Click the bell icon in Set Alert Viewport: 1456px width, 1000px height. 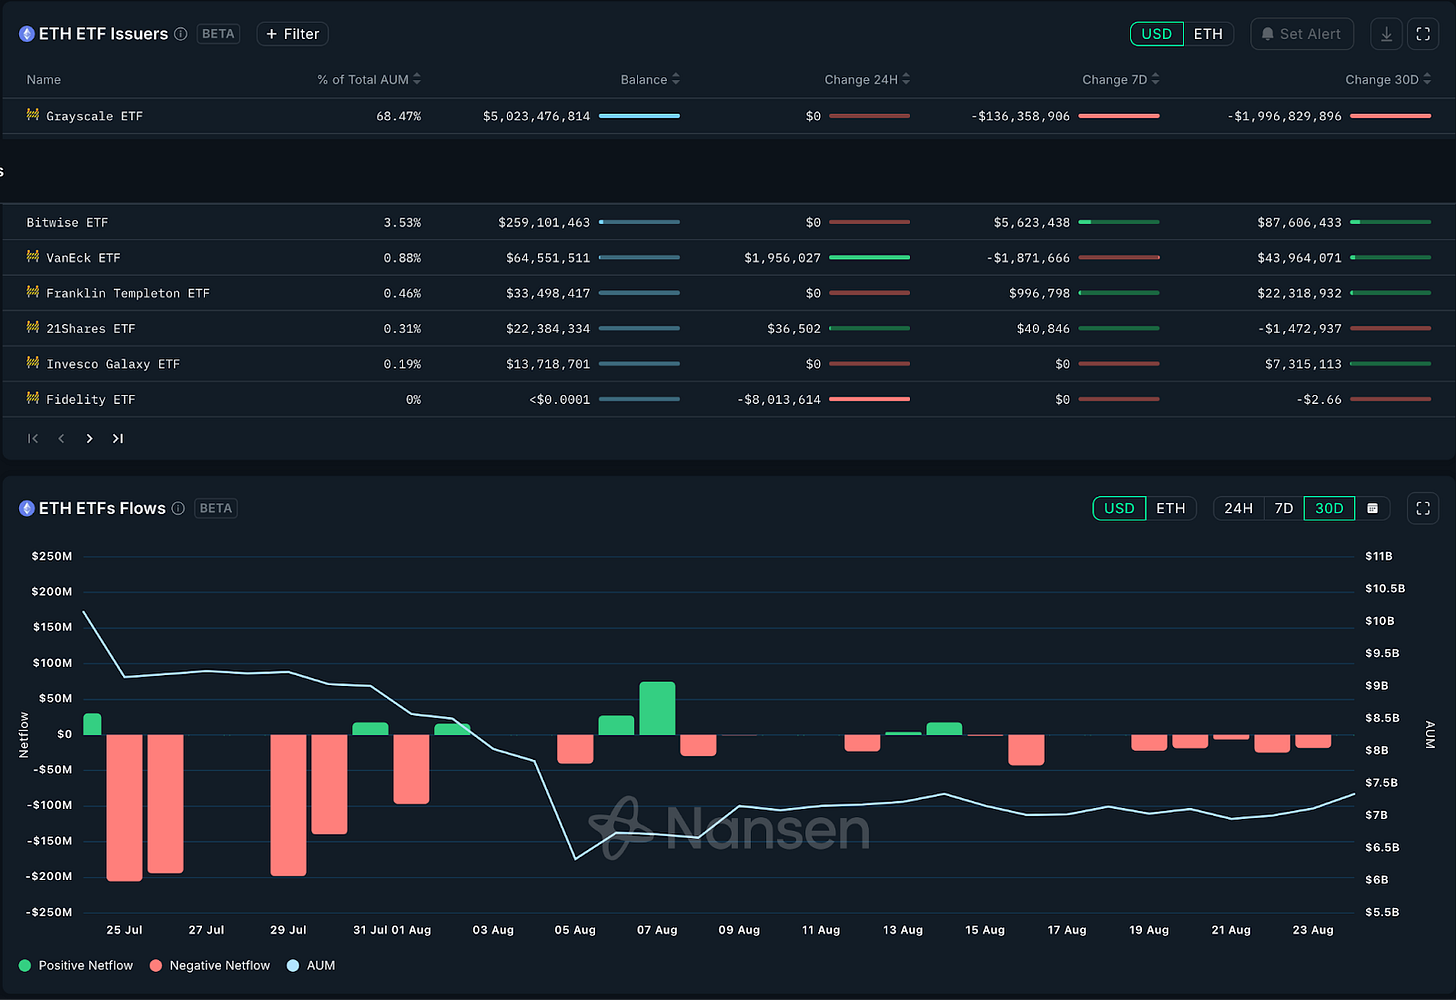[x=1268, y=34]
